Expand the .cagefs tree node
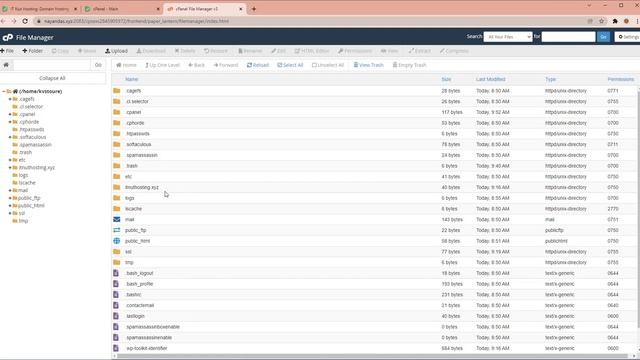The height and width of the screenshot is (360, 640). pos(10,99)
